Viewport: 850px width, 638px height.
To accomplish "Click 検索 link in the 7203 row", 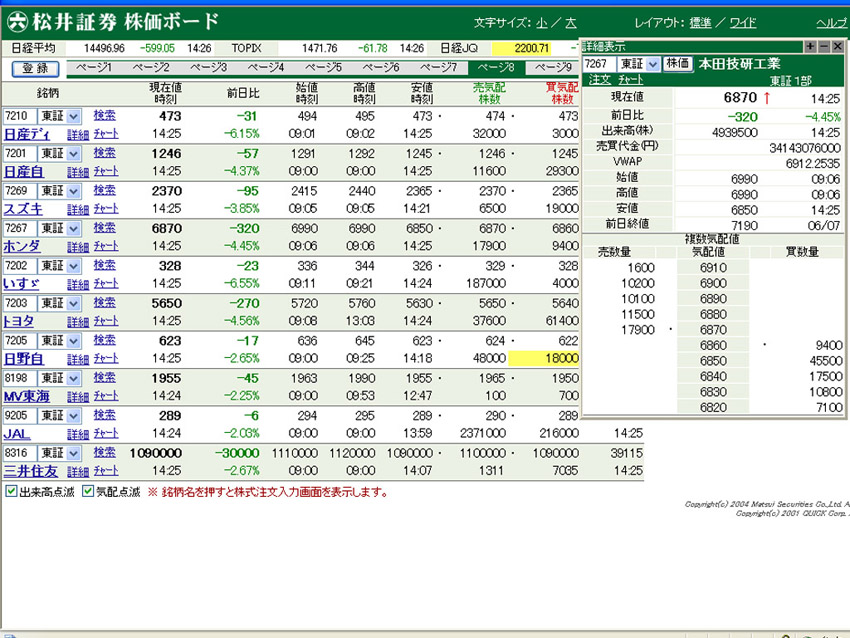I will [105, 302].
